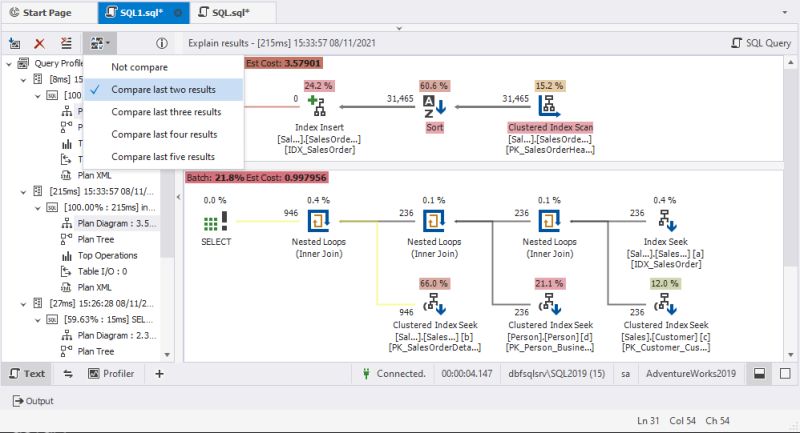800x433 pixels.
Task: Collapse the [215ms] 15:33:57 result node
Action: 23,192
